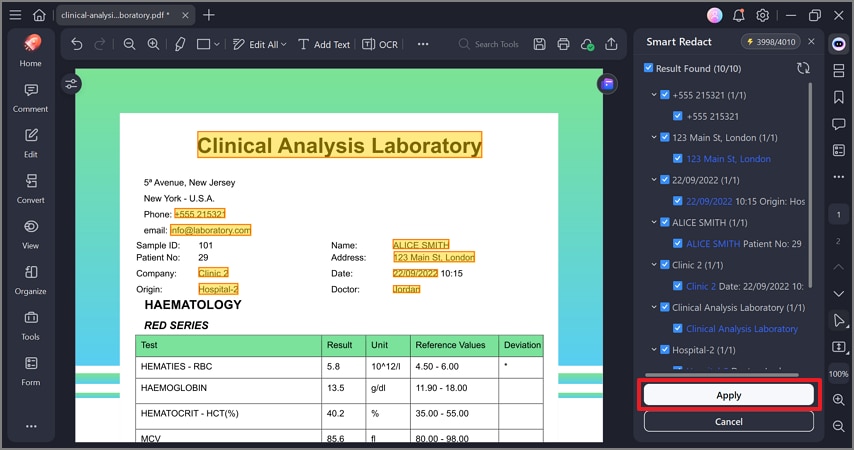Save the document
The image size is (854, 450).
coord(539,44)
